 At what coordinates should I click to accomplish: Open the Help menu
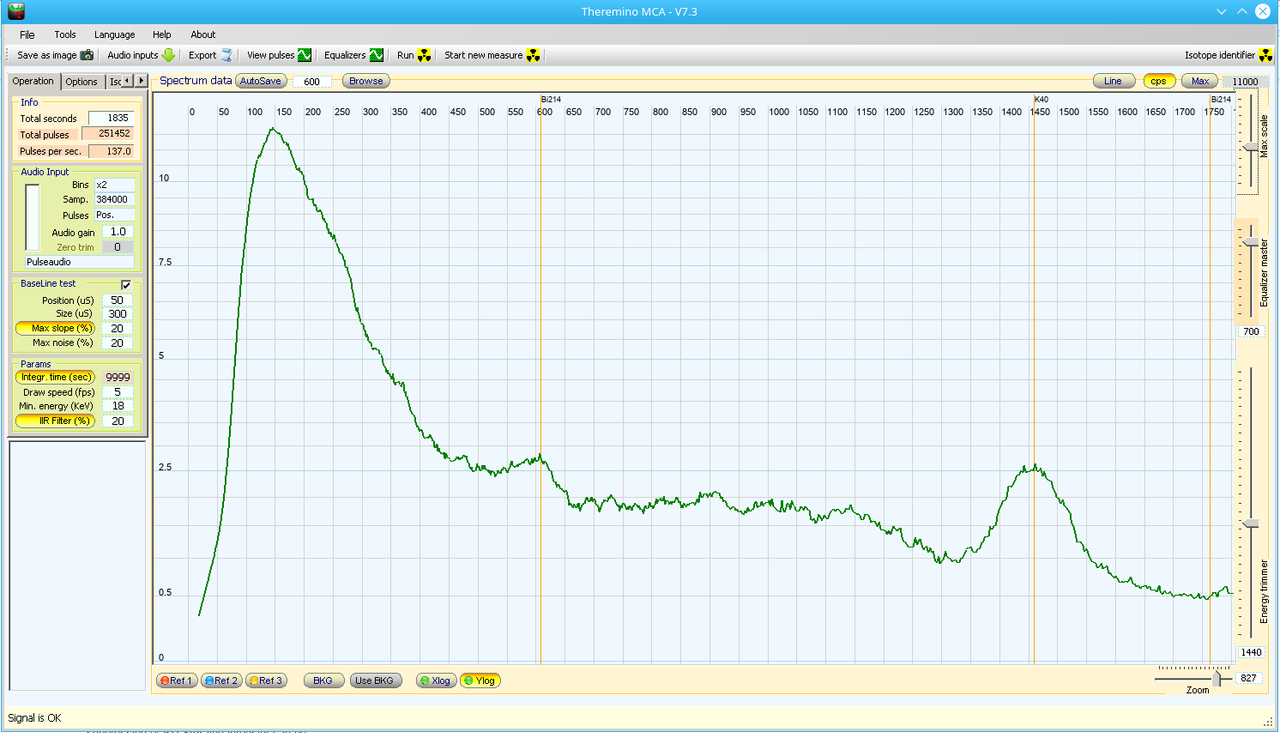click(162, 34)
